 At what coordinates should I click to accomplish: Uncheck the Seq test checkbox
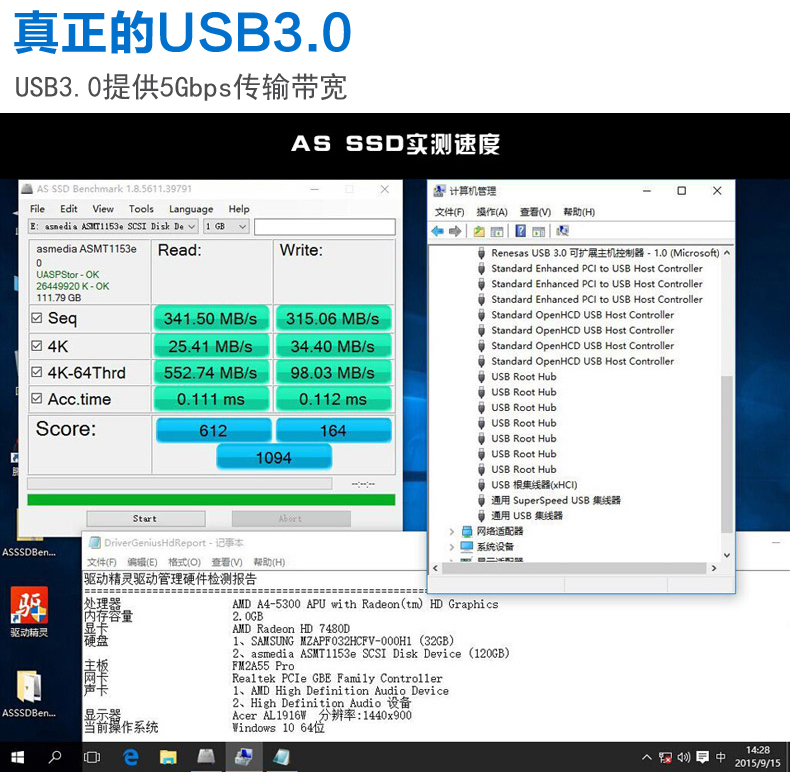pyautogui.click(x=37, y=318)
